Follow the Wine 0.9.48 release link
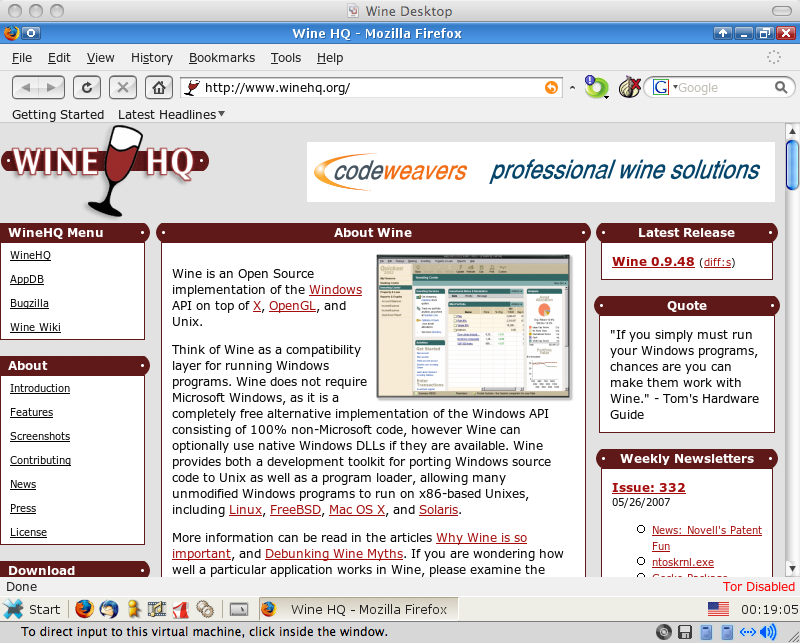This screenshot has height=643, width=800. [x=652, y=262]
